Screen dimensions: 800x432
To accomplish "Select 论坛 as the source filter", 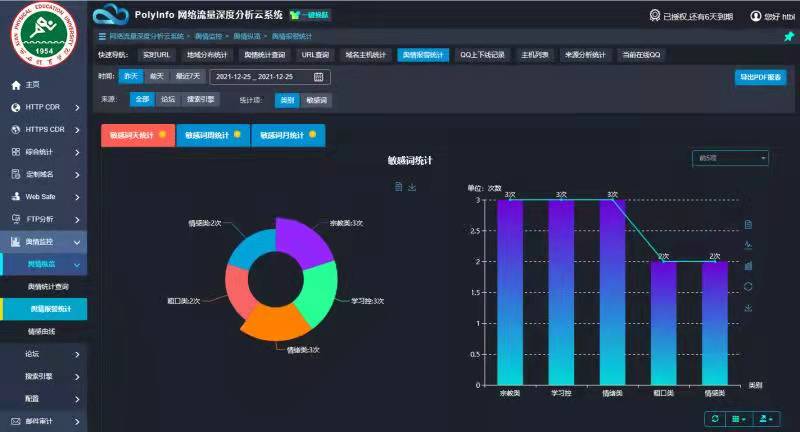I will point(168,100).
